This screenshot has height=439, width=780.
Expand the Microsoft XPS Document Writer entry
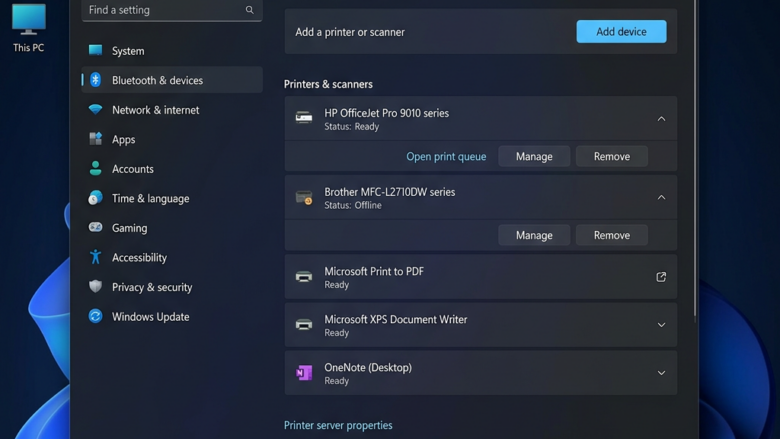661,325
